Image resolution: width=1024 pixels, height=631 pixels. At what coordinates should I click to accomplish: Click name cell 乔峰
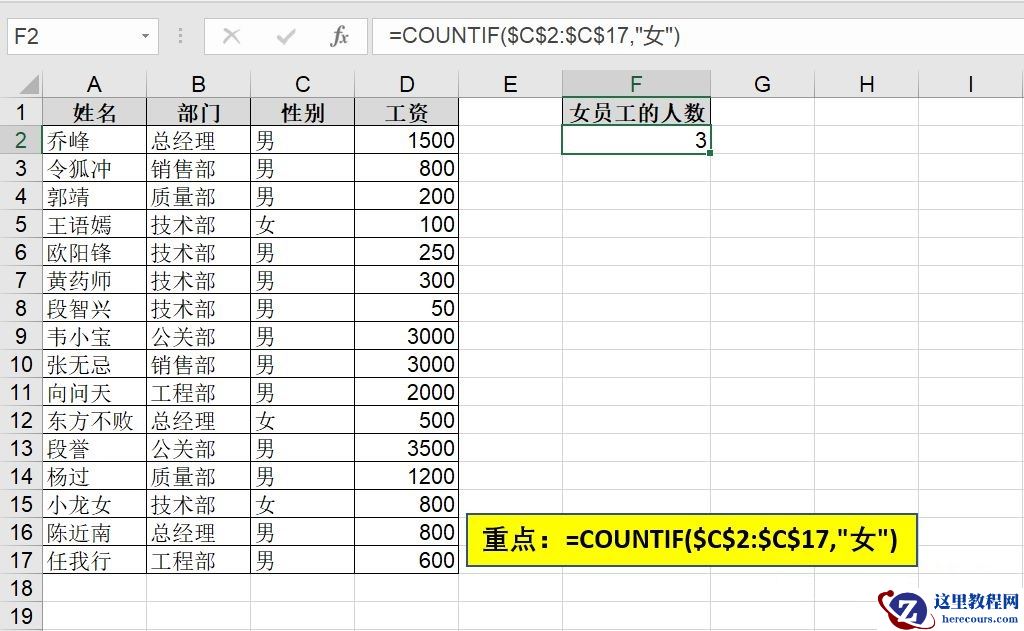[94, 140]
